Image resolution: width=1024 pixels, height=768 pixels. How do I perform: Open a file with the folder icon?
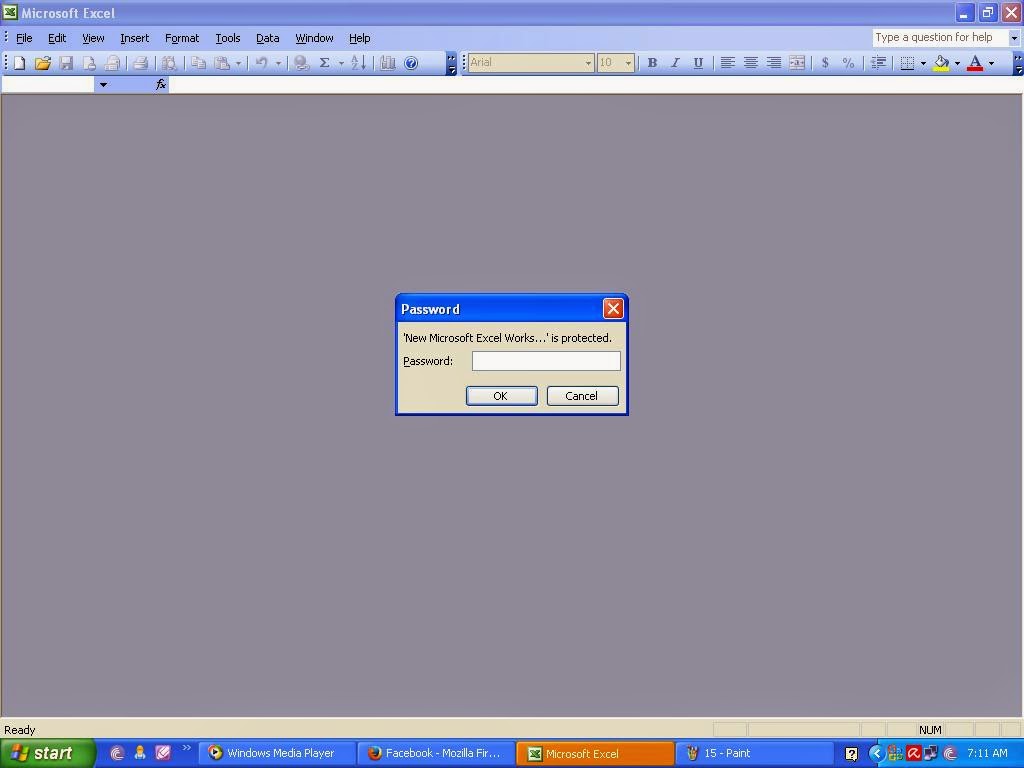[x=42, y=63]
